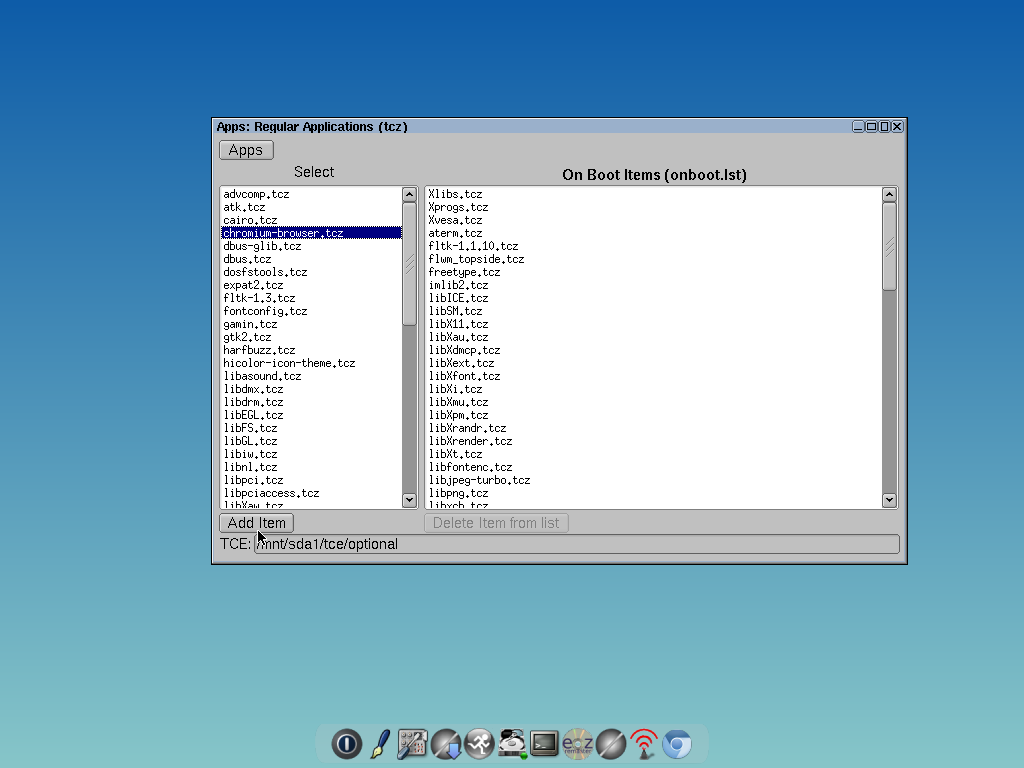Click the power exit icon in the dock
Viewport: 1024px width, 768px height.
coord(346,744)
